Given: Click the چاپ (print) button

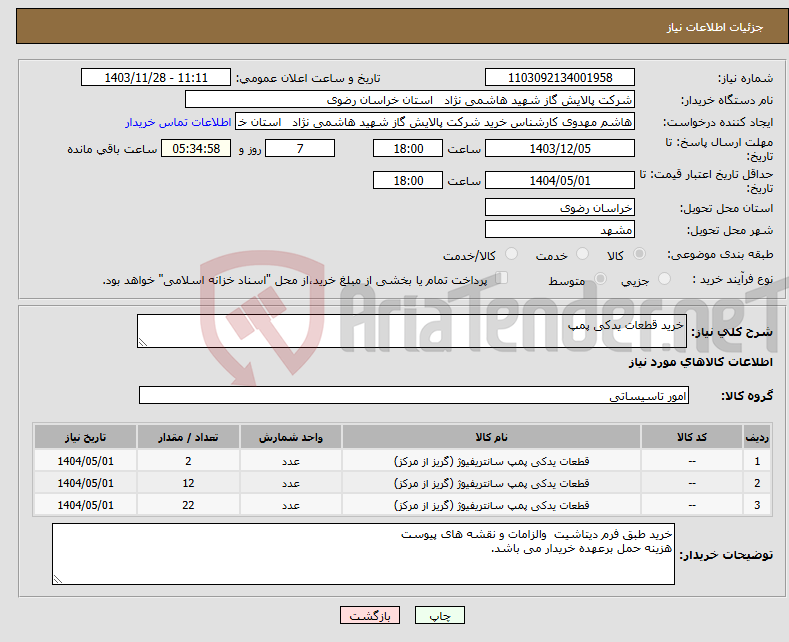Looking at the screenshot, I should click(x=439, y=615).
